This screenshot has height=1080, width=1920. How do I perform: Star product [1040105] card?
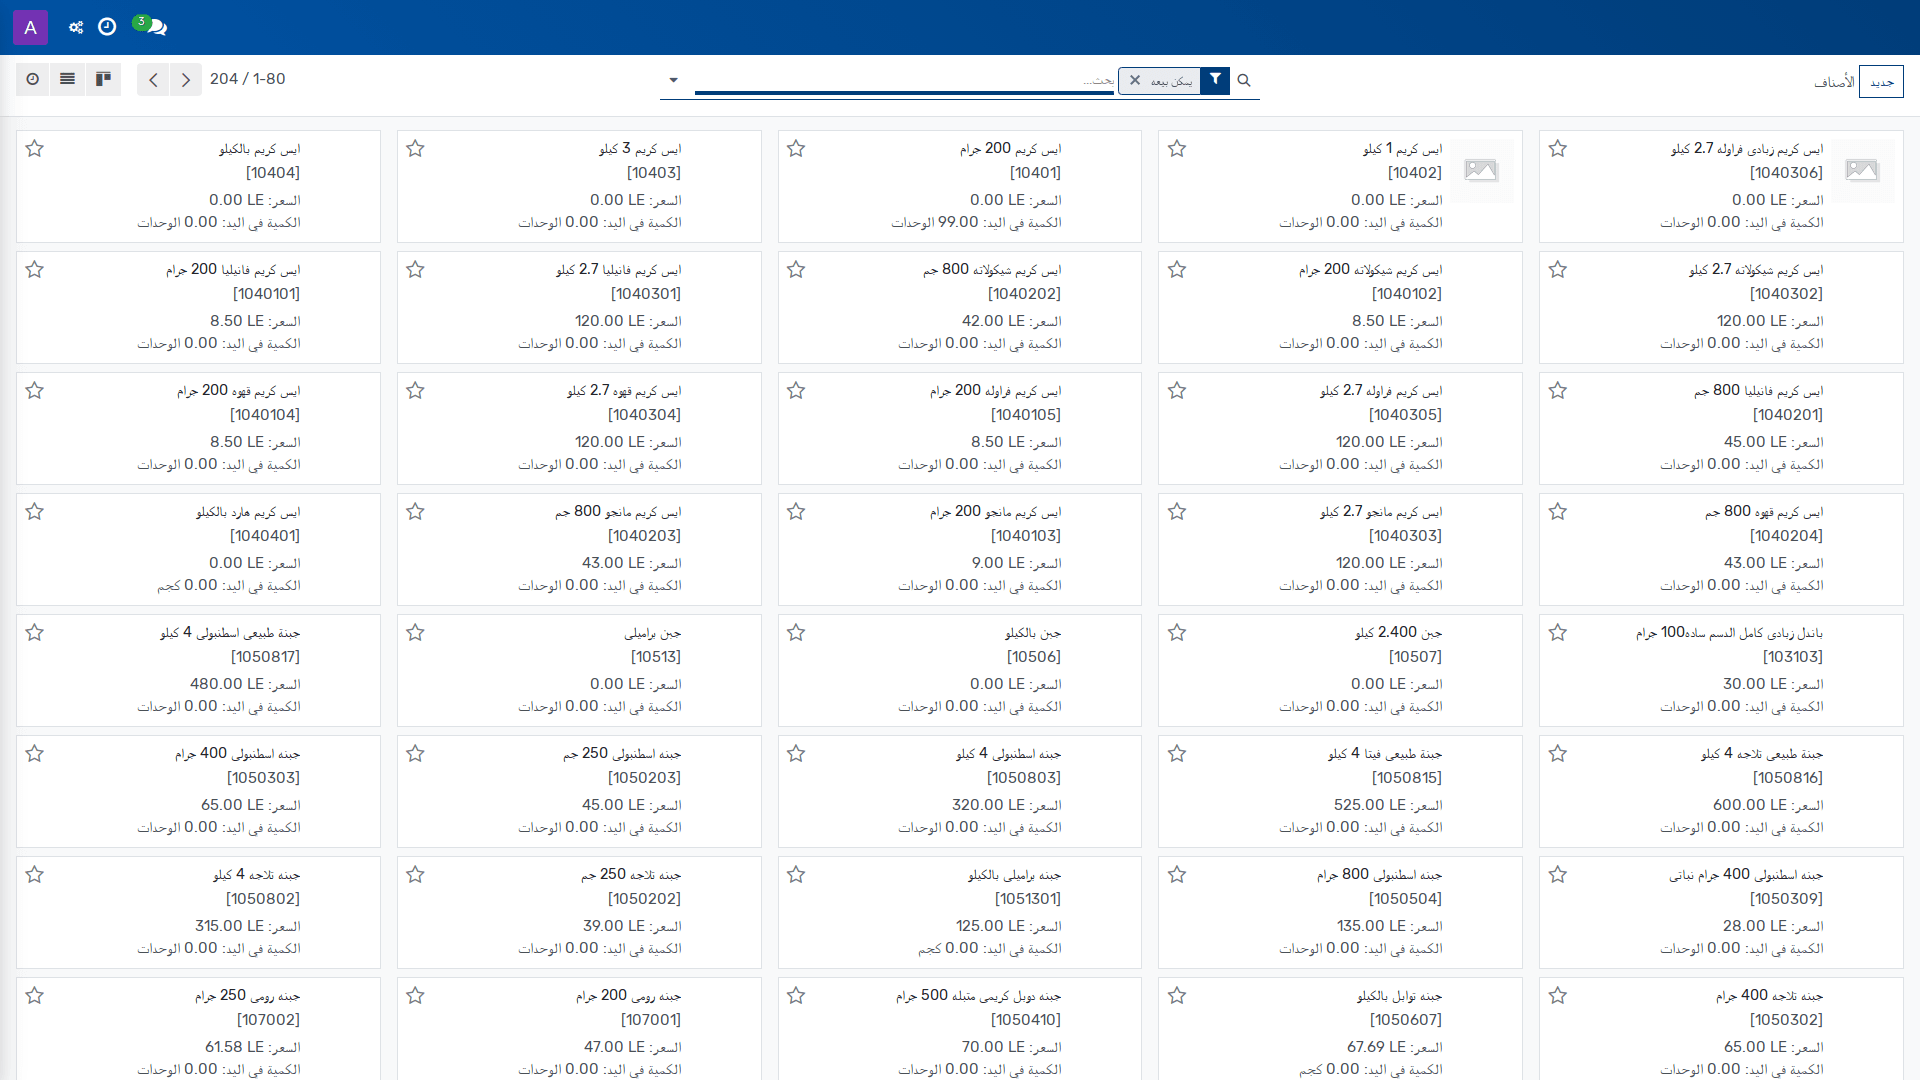(796, 391)
